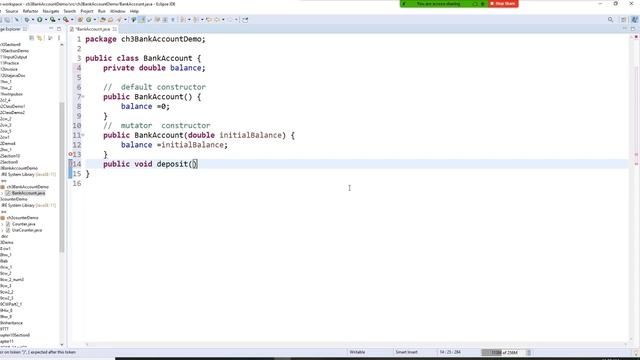Image resolution: width=640 pixels, height=360 pixels.
Task: Open the Refactor menu
Action: pyautogui.click(x=30, y=11)
